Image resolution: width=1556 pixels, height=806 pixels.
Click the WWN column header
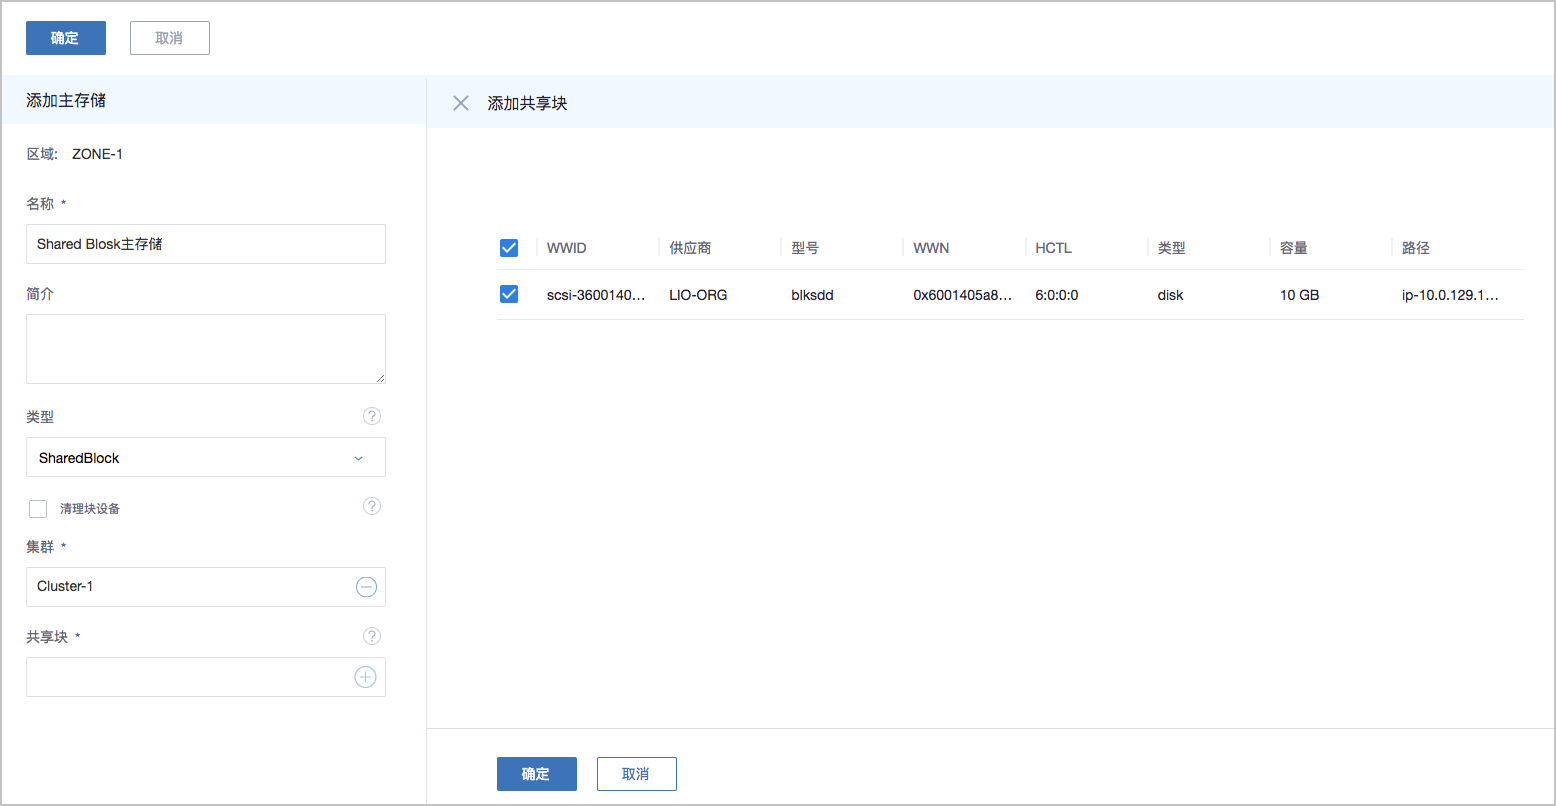[931, 248]
